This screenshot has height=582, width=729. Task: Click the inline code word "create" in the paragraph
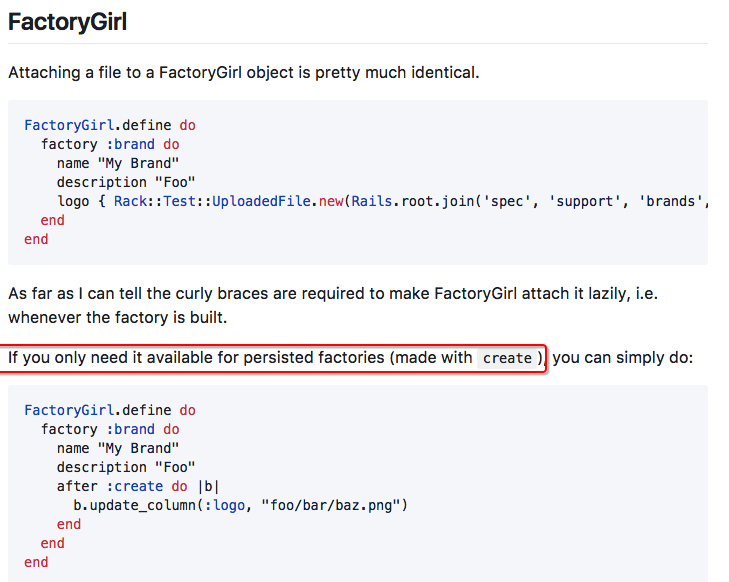[507, 358]
